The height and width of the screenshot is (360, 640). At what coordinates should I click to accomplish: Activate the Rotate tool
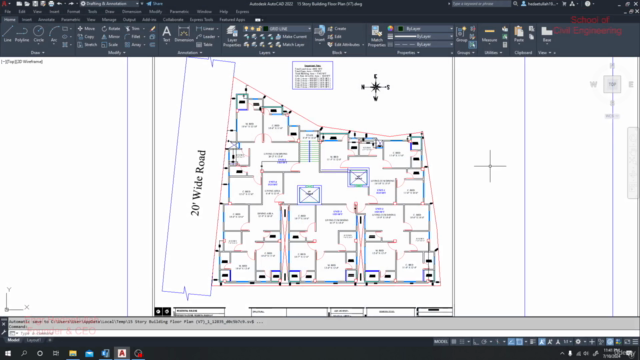pyautogui.click(x=111, y=29)
